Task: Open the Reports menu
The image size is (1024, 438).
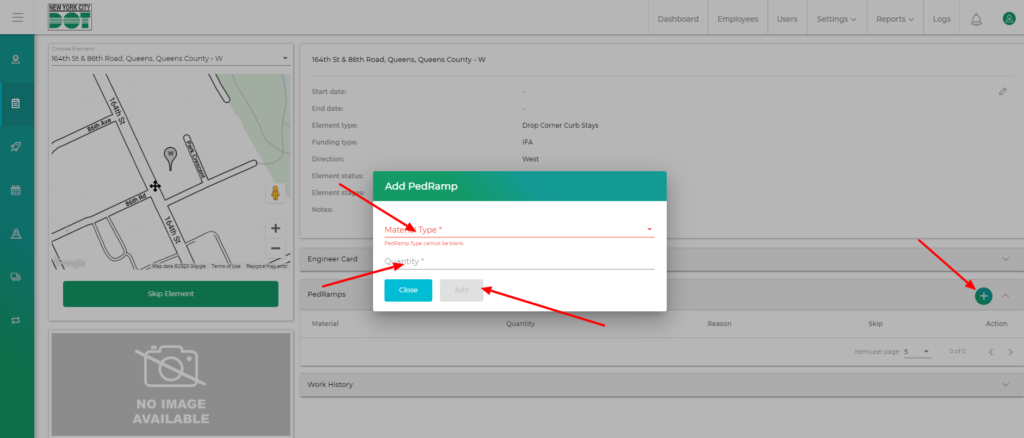Action: 894,19
